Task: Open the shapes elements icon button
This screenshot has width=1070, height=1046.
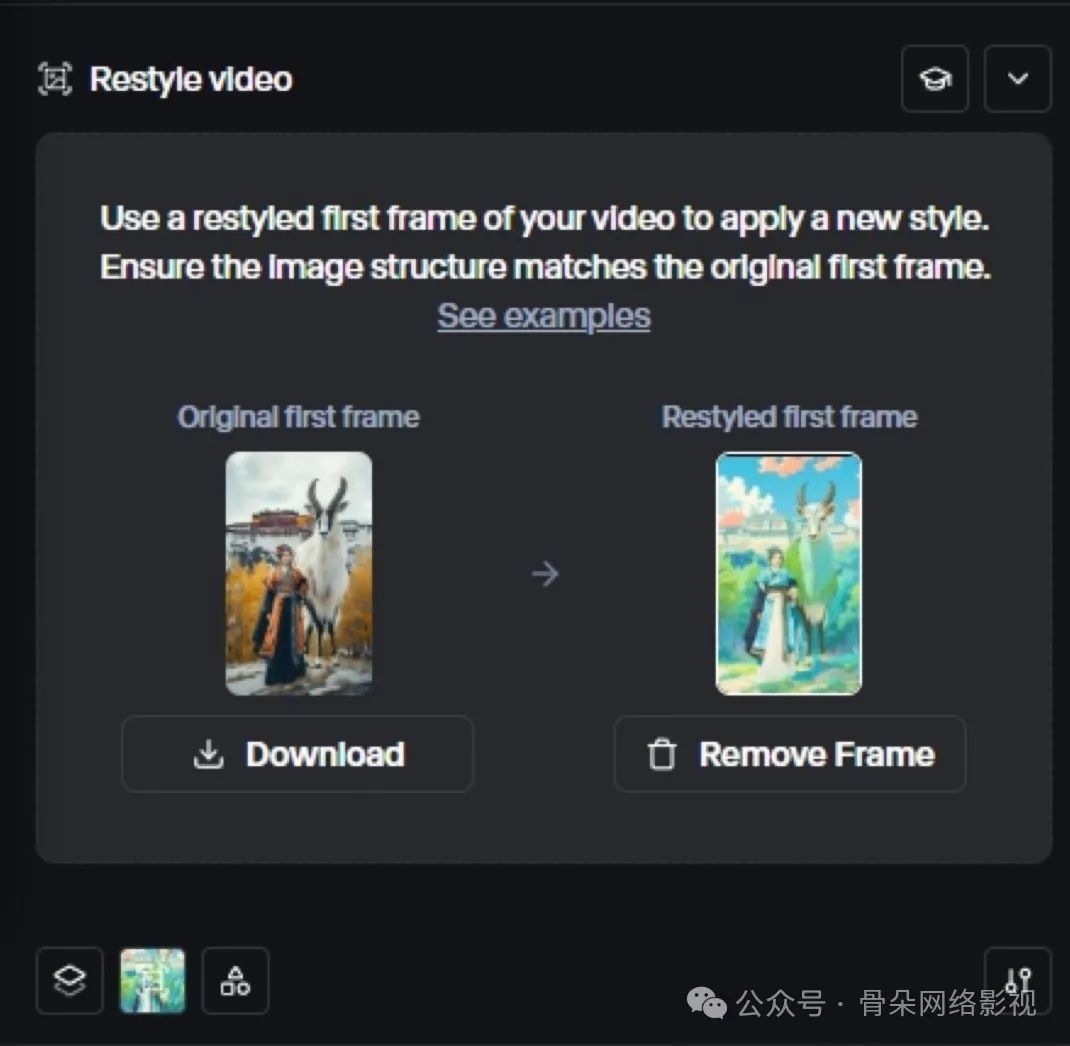Action: point(235,981)
